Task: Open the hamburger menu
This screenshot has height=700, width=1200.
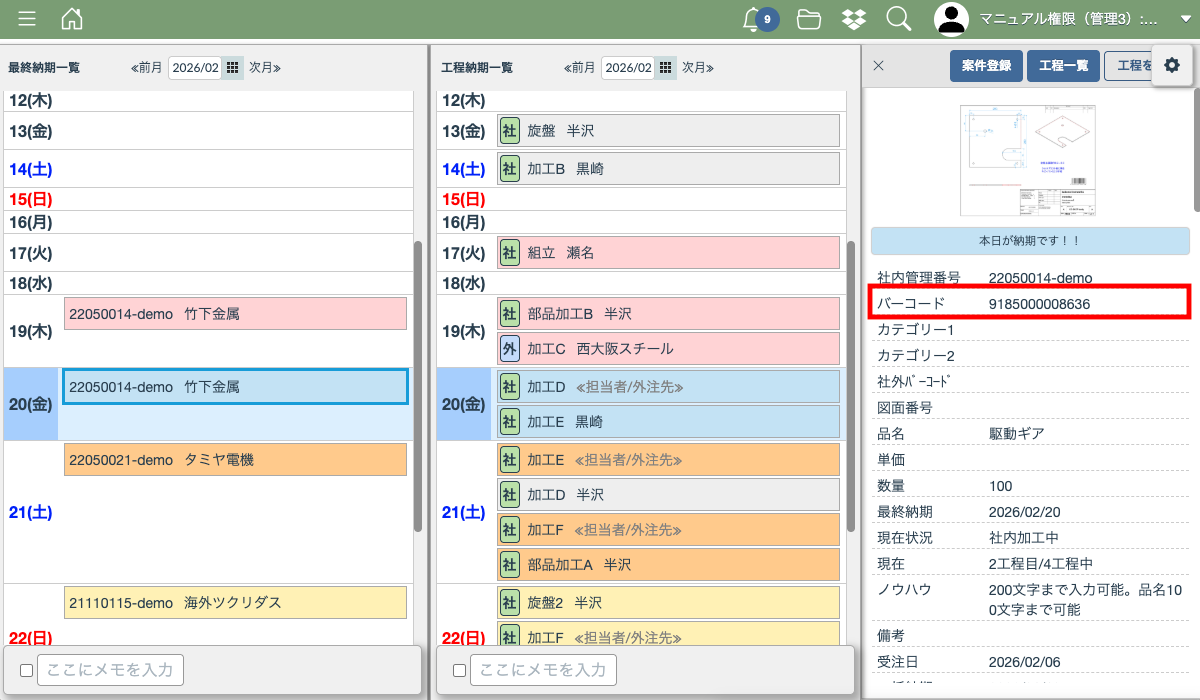Action: point(27,19)
